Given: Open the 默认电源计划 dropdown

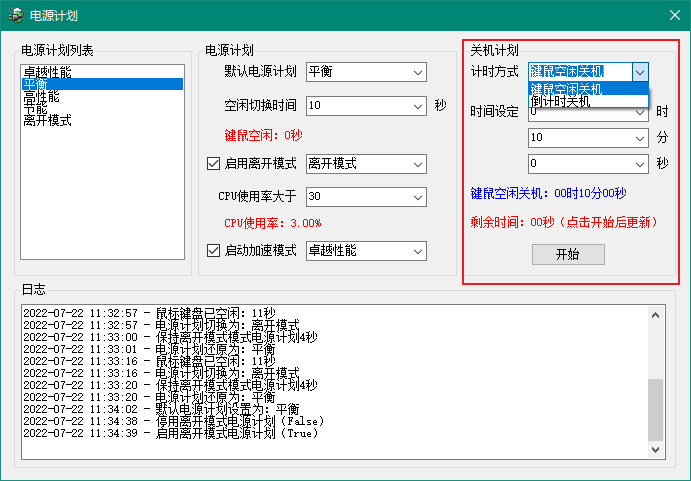Looking at the screenshot, I should click(366, 72).
